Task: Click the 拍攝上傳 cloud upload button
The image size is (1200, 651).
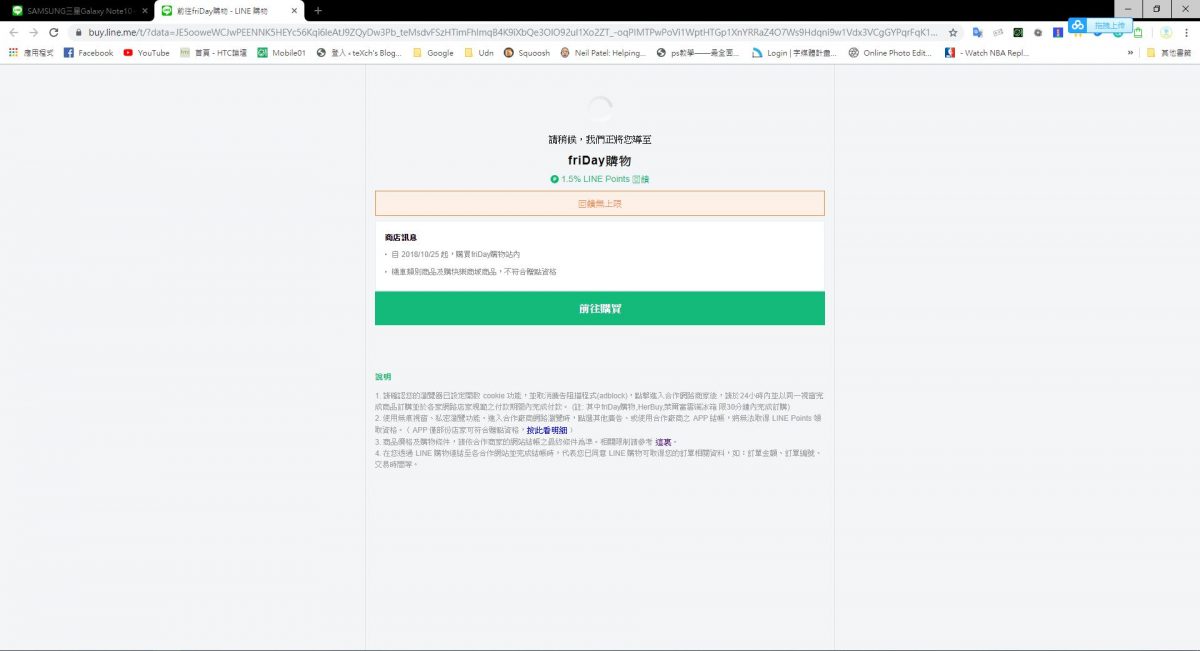Action: (1099, 25)
